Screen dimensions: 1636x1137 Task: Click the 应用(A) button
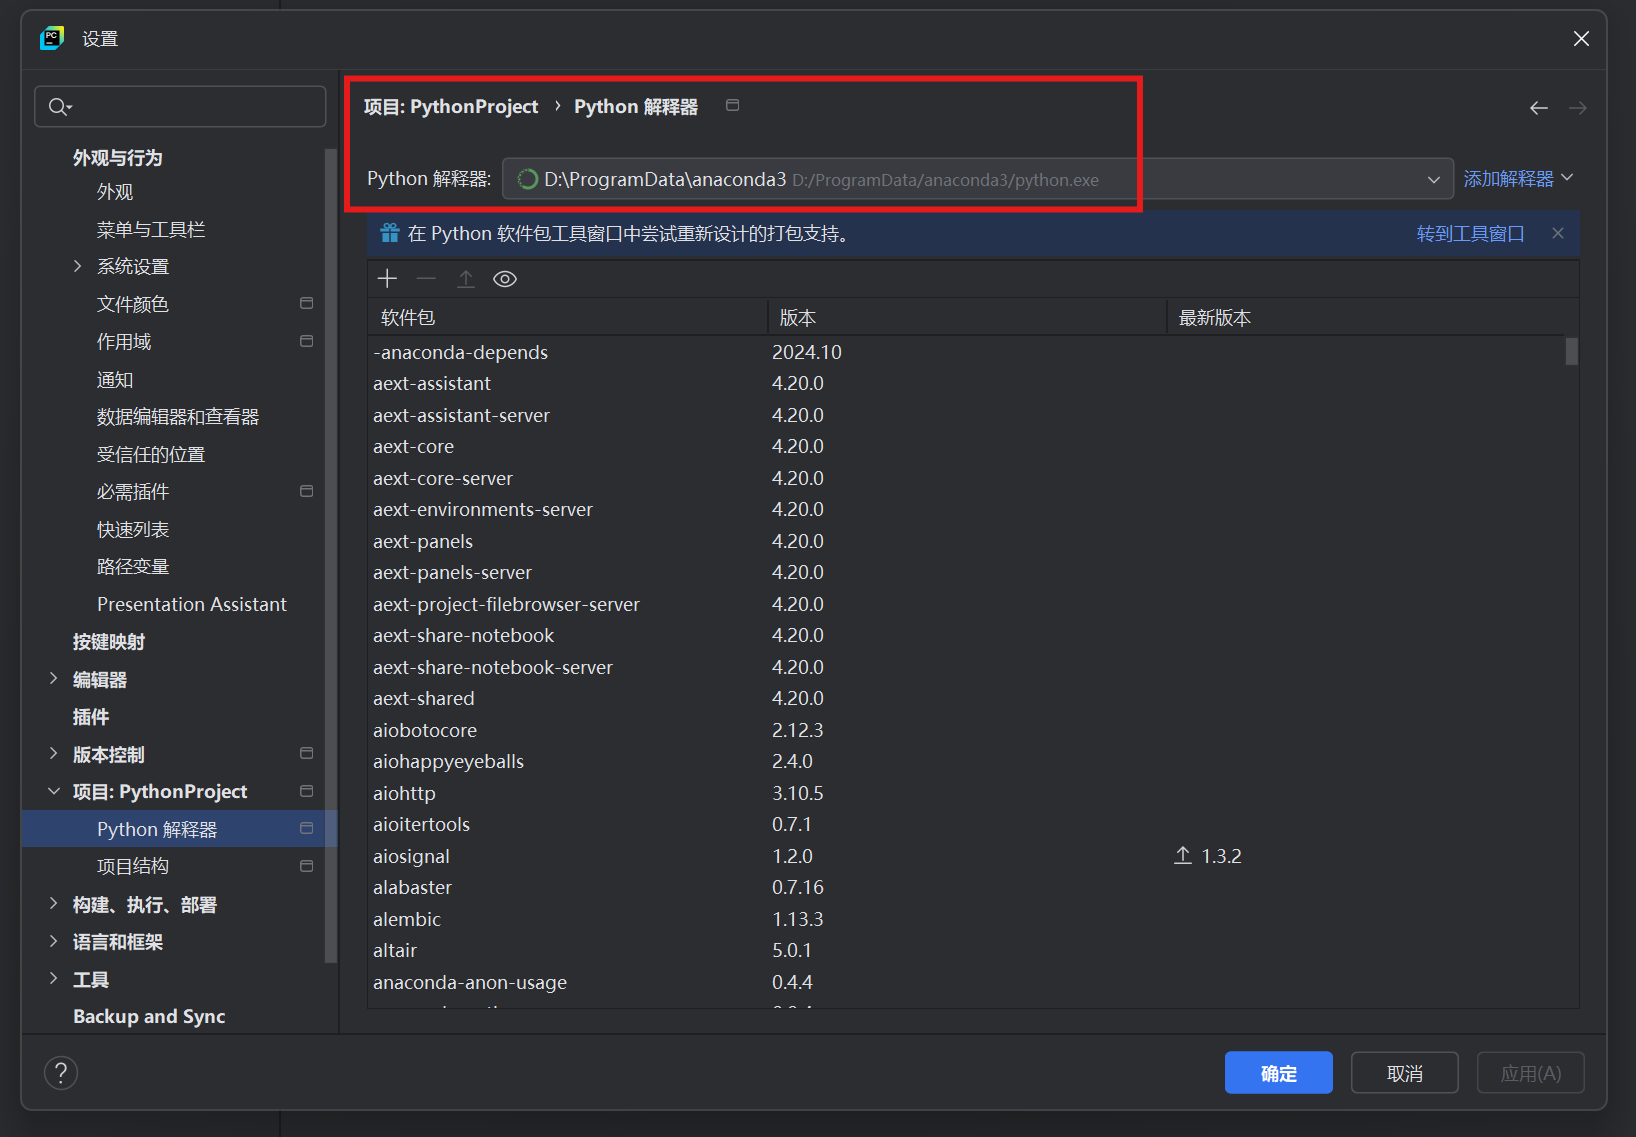point(1530,1073)
